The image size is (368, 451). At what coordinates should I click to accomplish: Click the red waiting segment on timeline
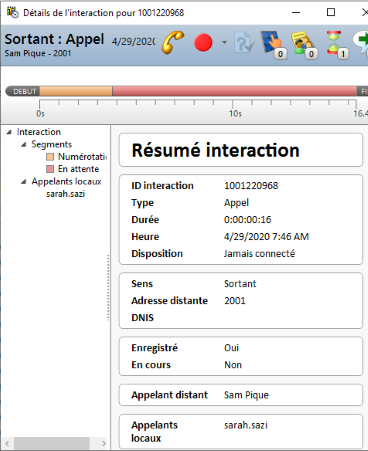coord(234,91)
